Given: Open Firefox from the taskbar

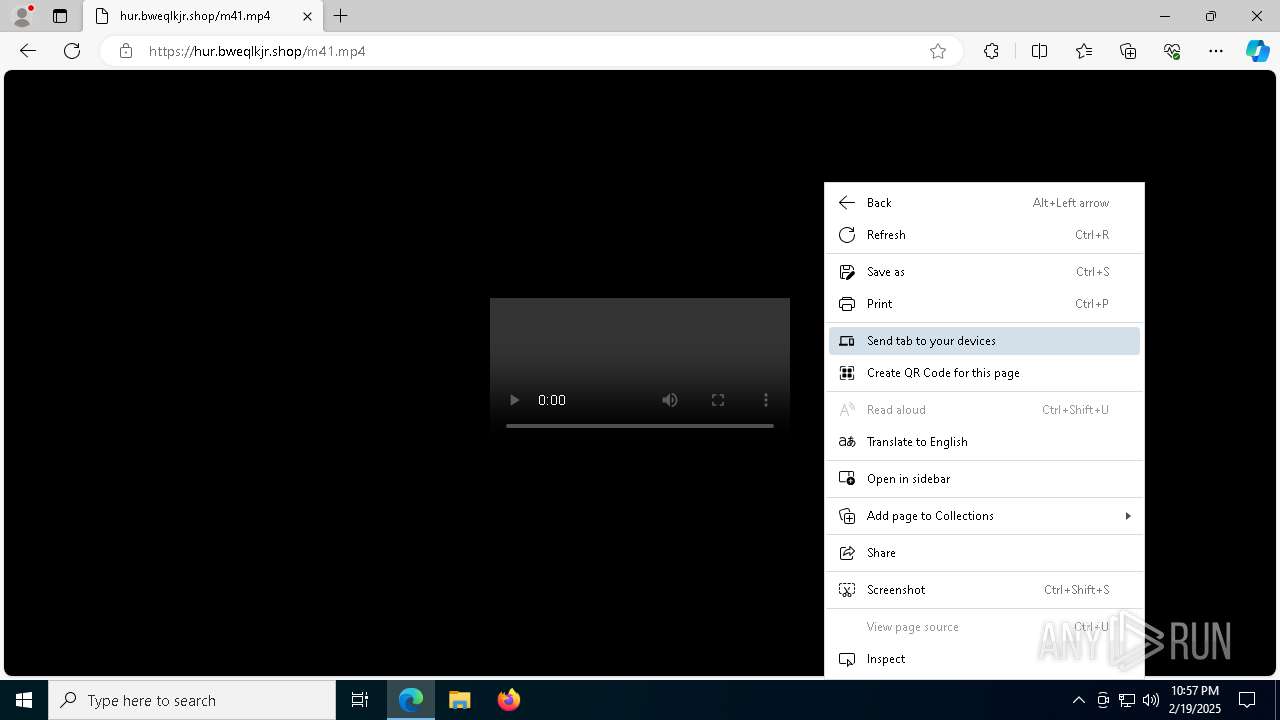Looking at the screenshot, I should pos(509,700).
